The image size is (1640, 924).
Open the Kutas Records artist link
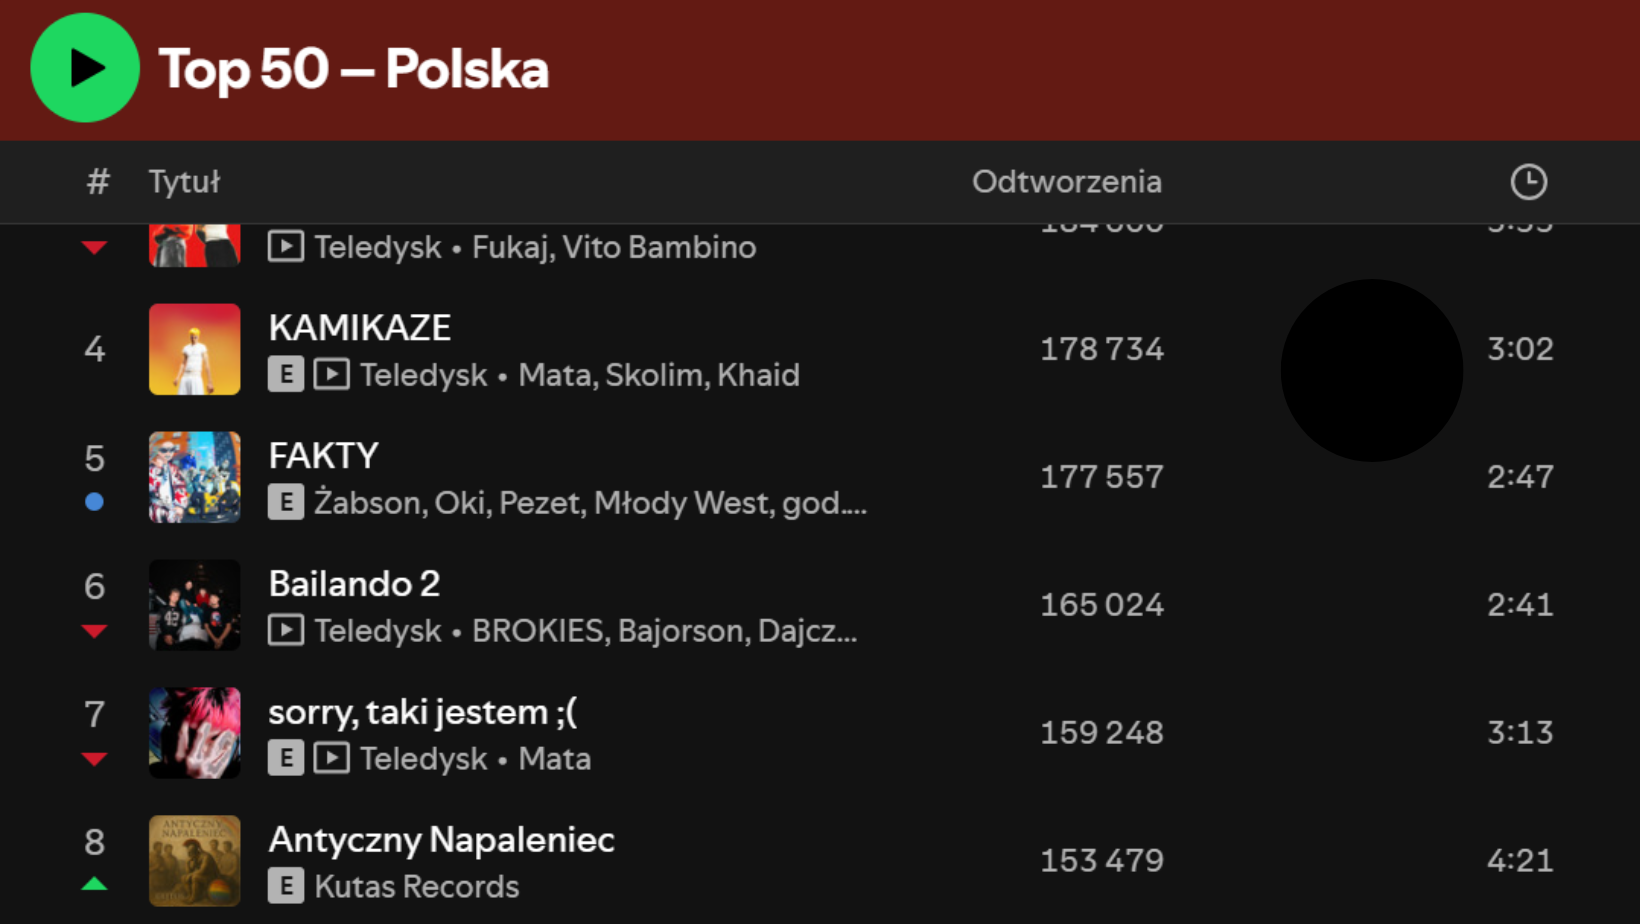pos(417,887)
